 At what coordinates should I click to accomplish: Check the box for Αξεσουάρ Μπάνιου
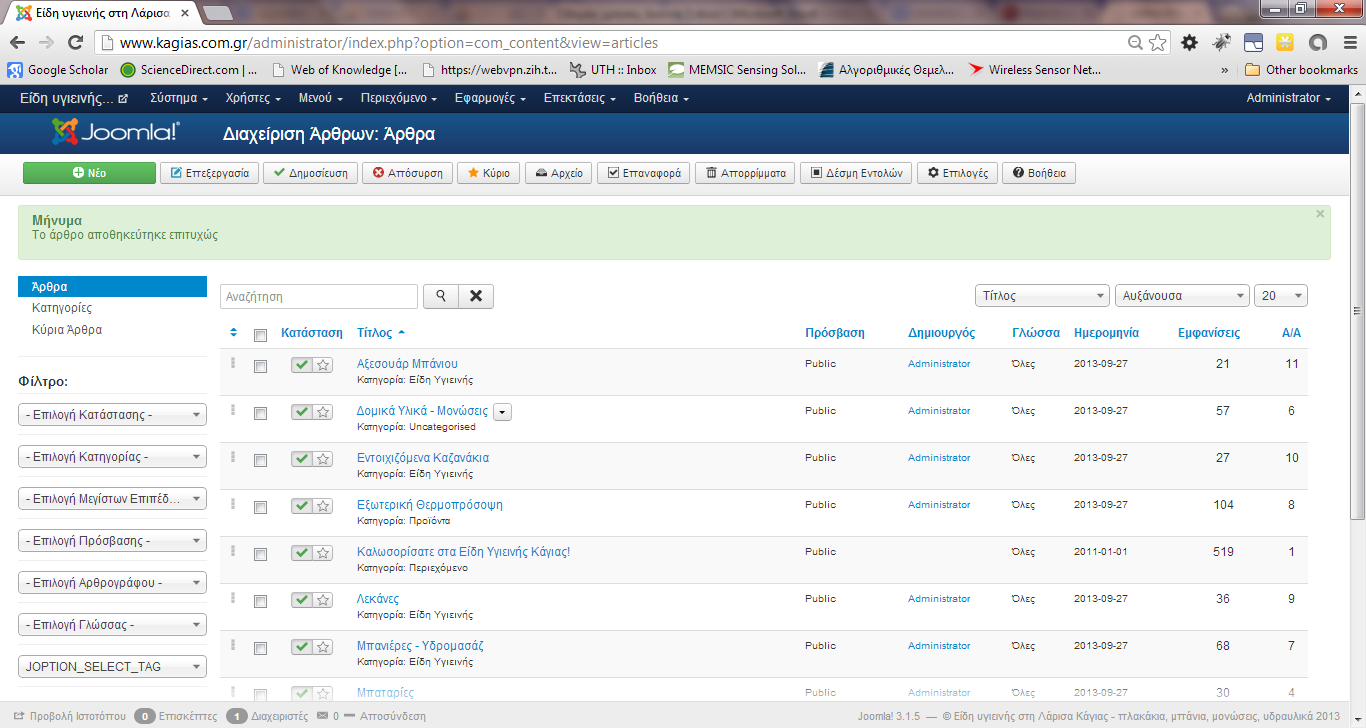pyautogui.click(x=261, y=367)
